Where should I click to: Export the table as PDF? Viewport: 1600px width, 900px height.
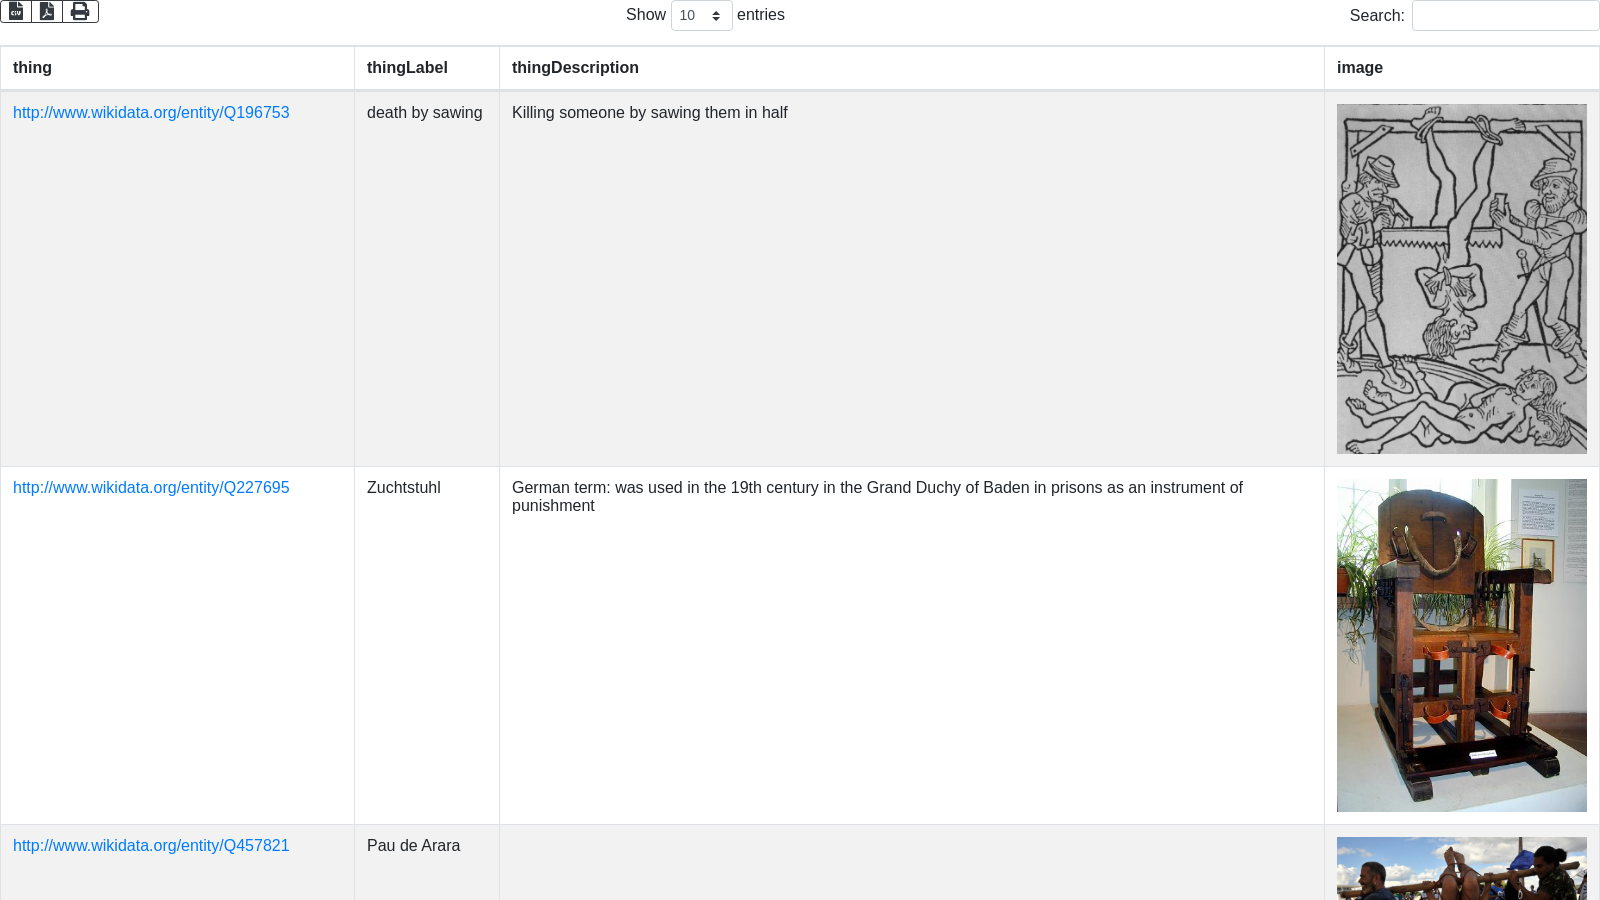click(47, 11)
